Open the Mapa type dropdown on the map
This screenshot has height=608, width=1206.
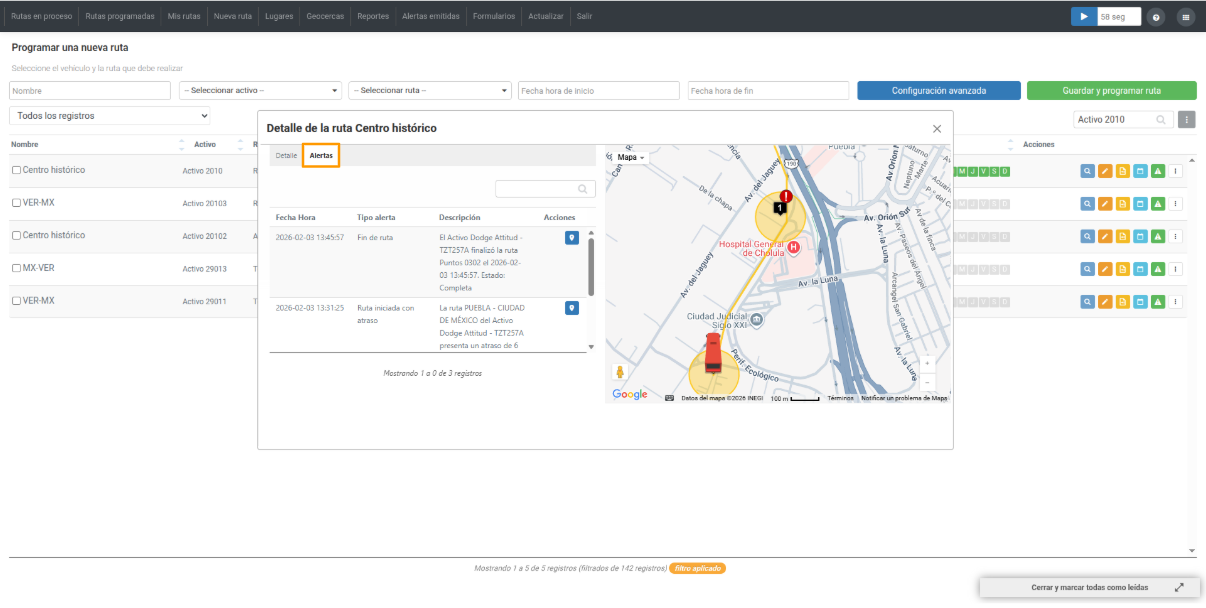[631, 157]
